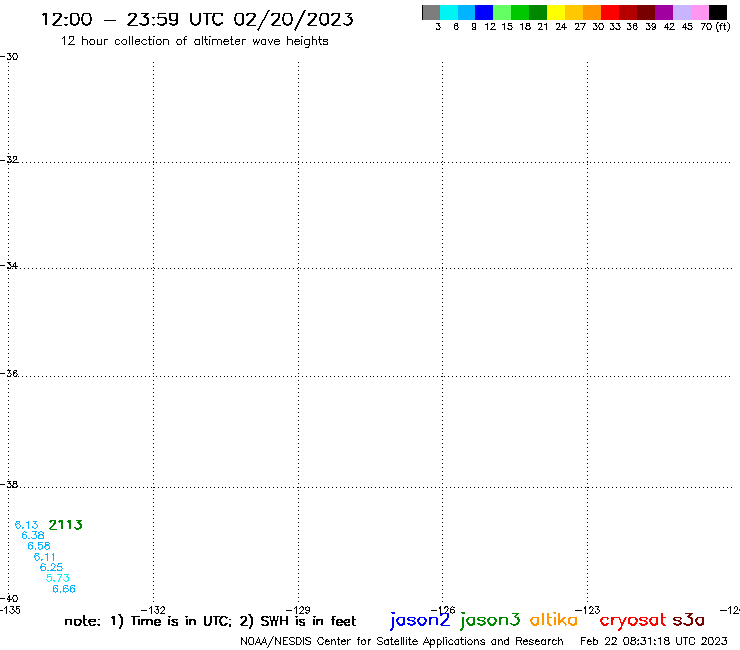Viewport: 740px width, 650px height.
Task: Click the cryosat legend label
Action: pos(633,620)
